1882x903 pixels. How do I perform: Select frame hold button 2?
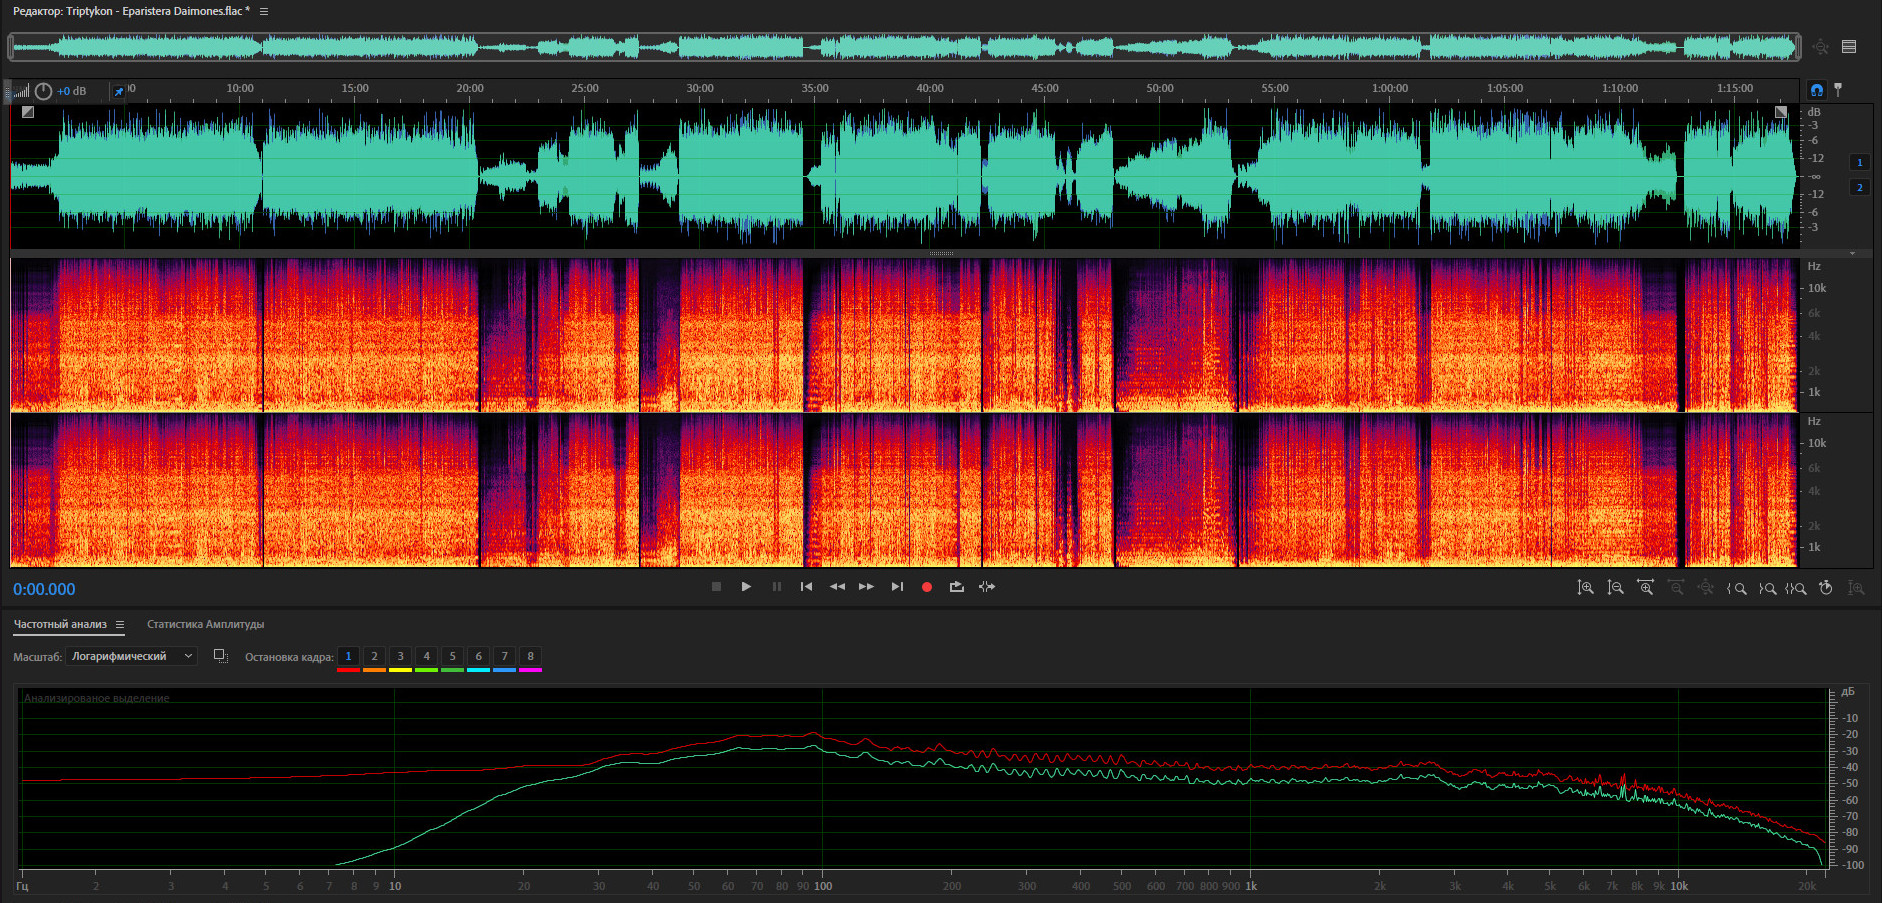pyautogui.click(x=374, y=657)
